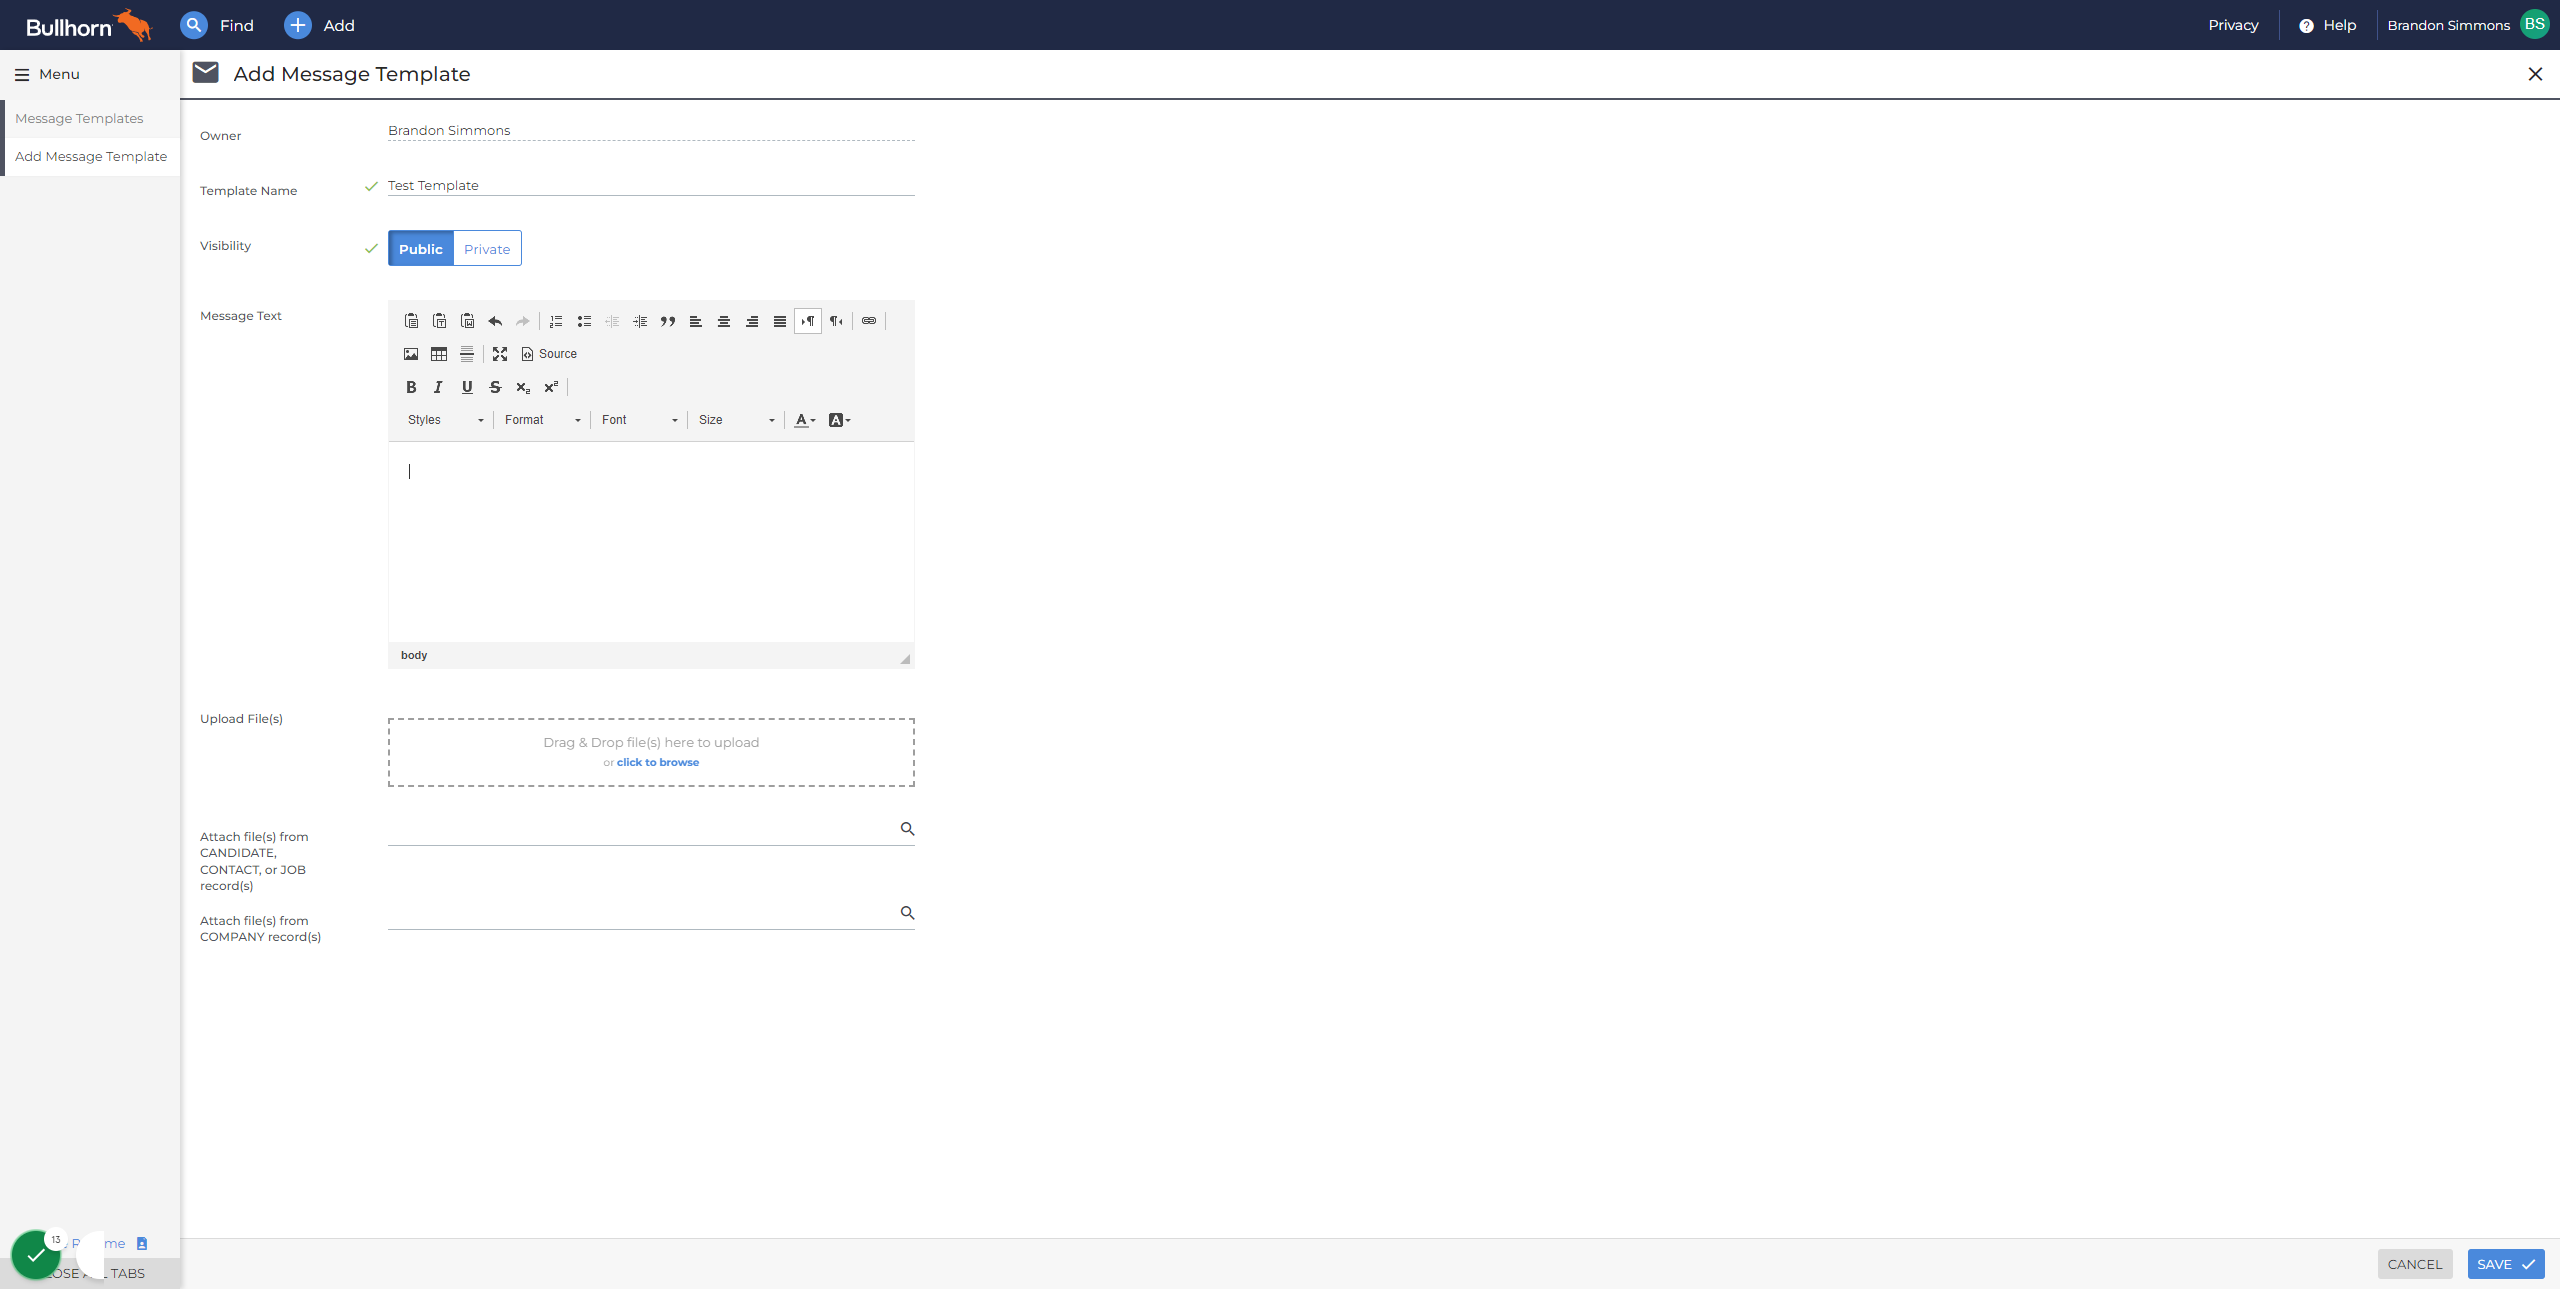Screen dimensions: 2560x1289
Task: Insert a bulleted list
Action: [584, 321]
